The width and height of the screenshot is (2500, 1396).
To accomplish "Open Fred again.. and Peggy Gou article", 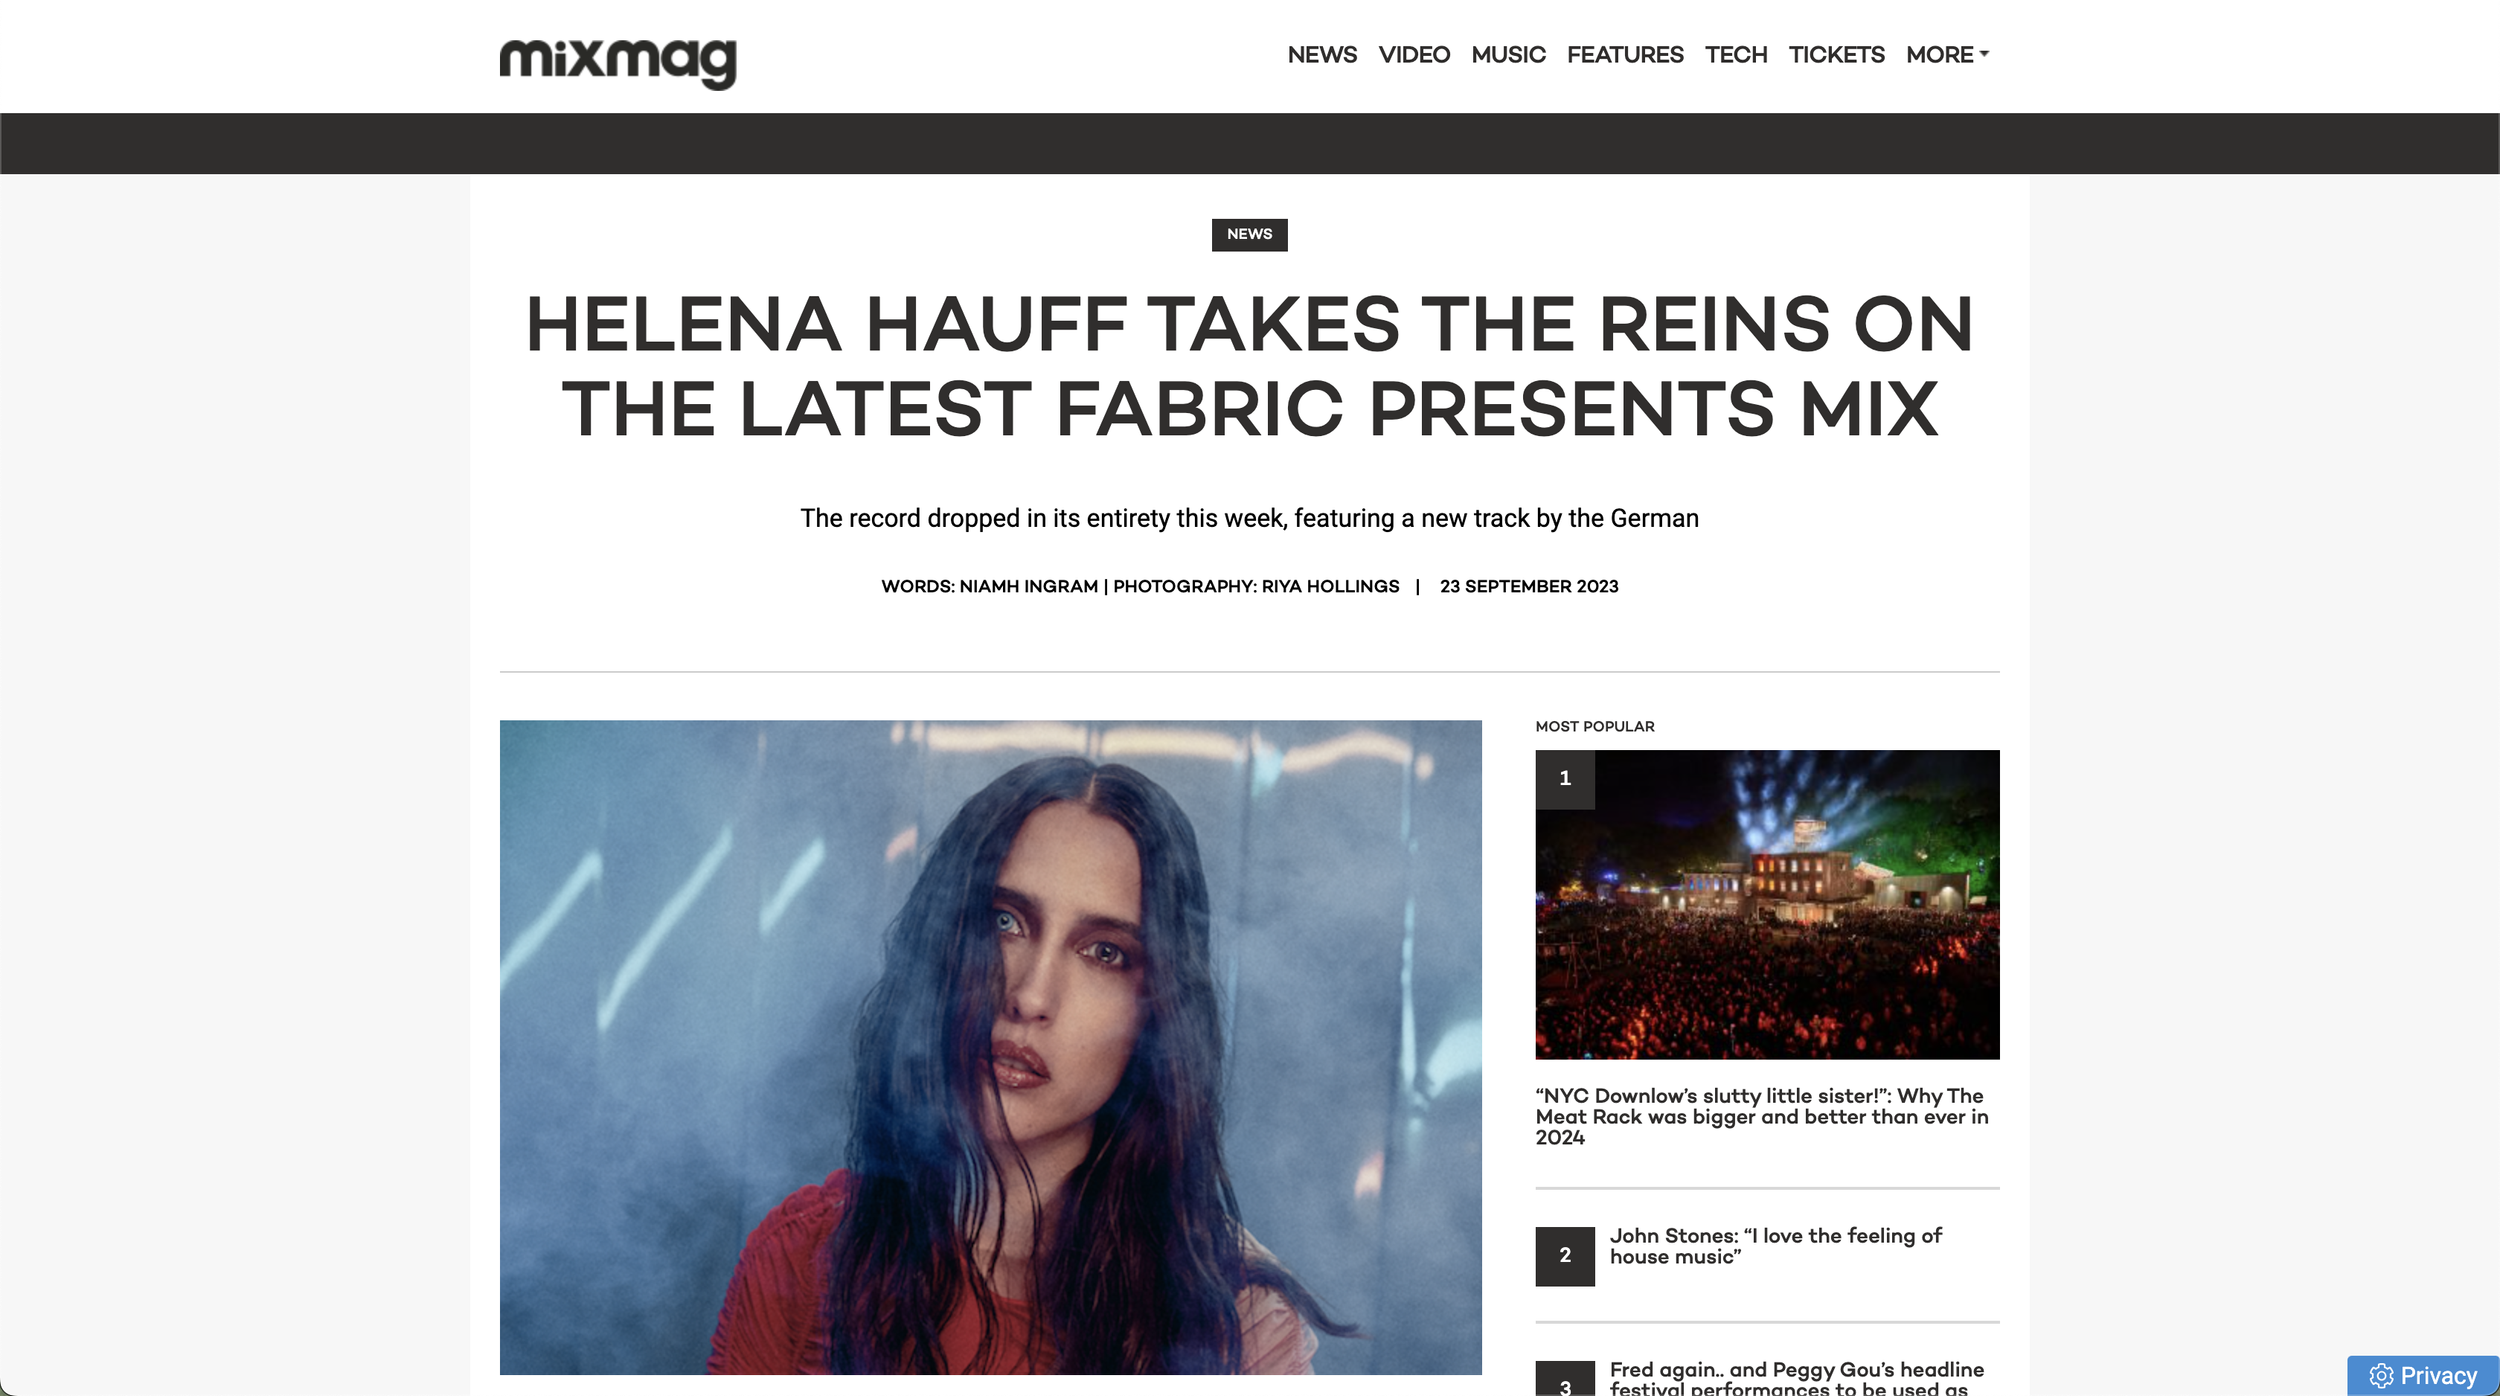I will (x=1796, y=1377).
